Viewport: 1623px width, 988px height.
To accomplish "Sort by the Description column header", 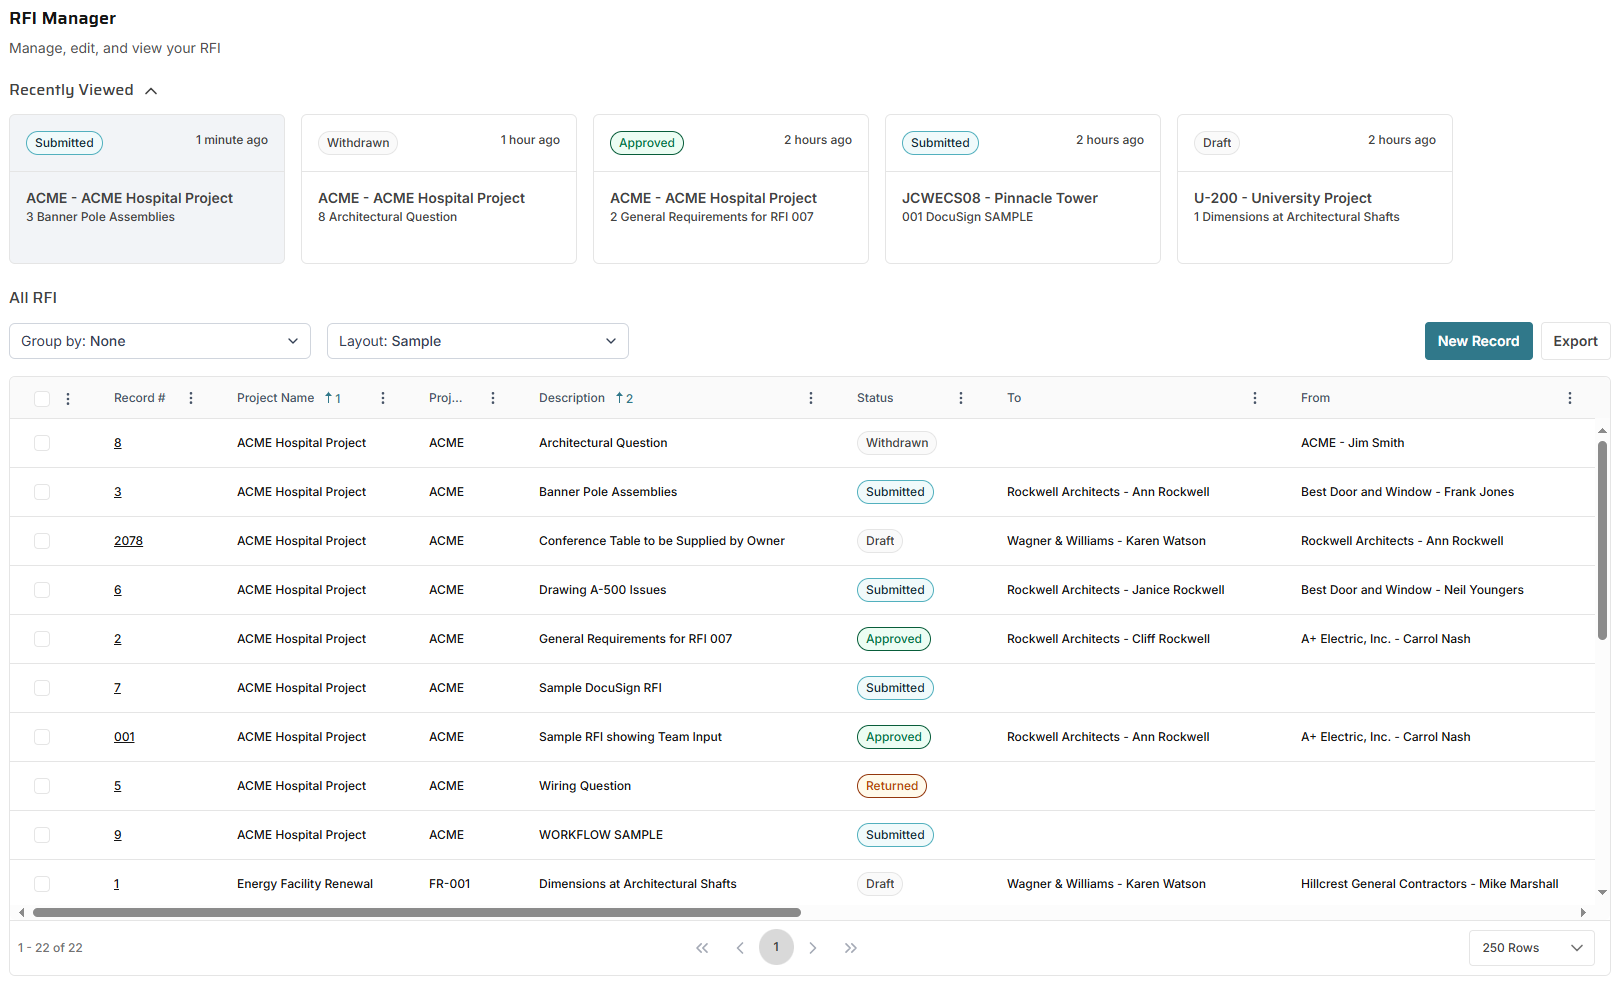I will click(572, 398).
